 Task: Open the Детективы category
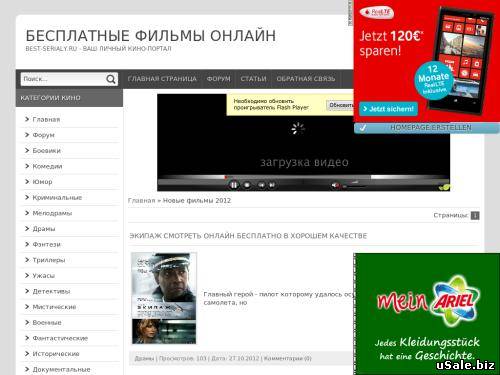pos(51,292)
